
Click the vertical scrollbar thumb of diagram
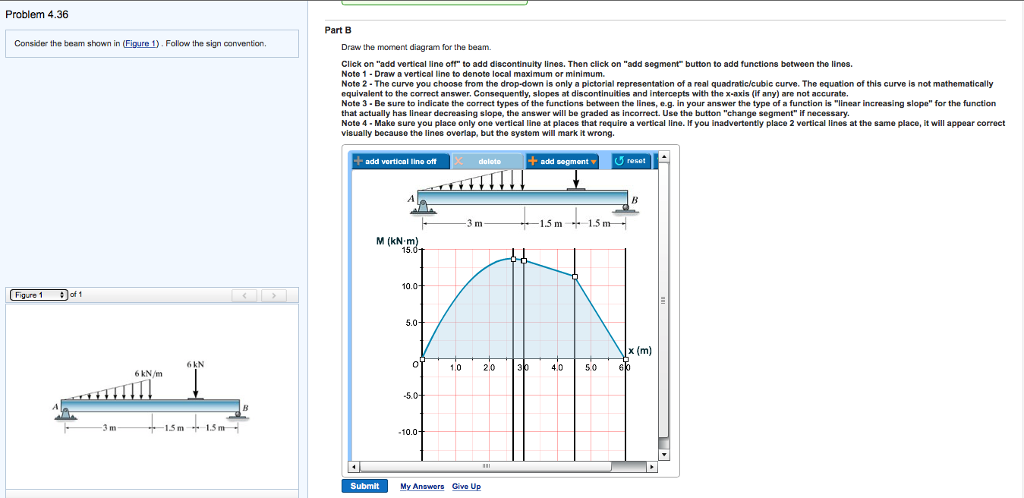tap(664, 300)
